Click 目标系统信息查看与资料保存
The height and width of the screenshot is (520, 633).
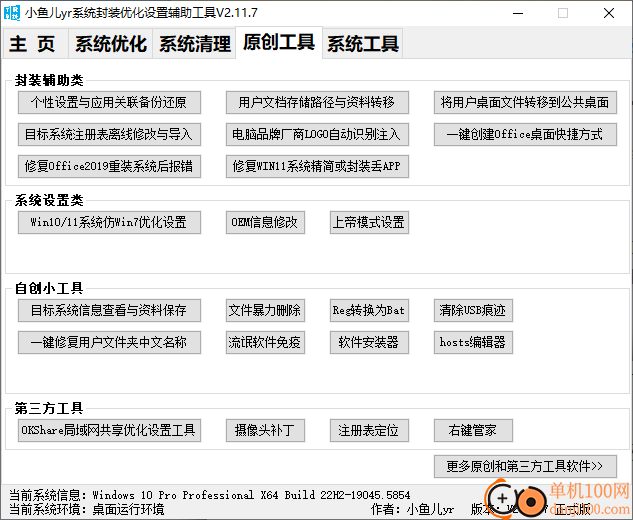point(109,310)
